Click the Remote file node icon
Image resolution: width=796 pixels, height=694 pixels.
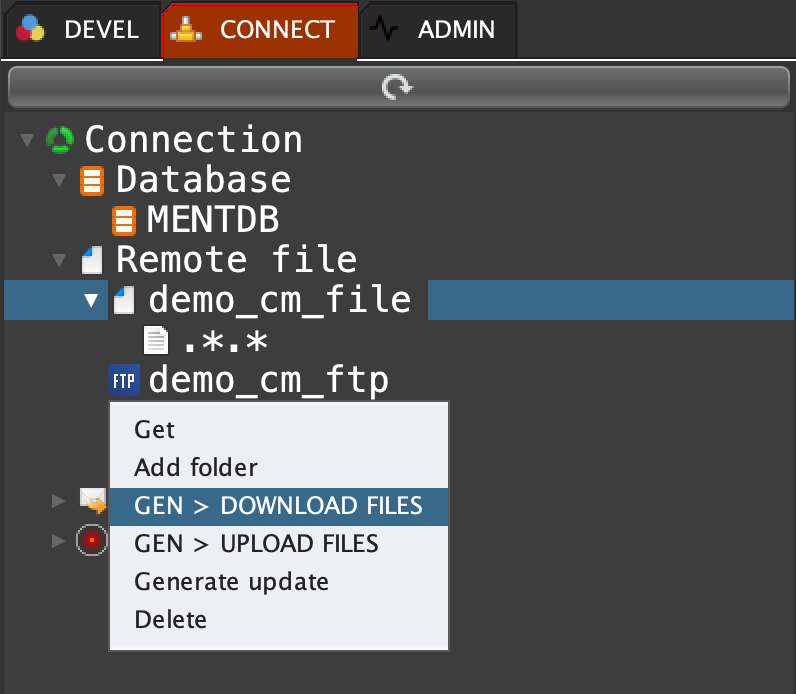[92, 261]
